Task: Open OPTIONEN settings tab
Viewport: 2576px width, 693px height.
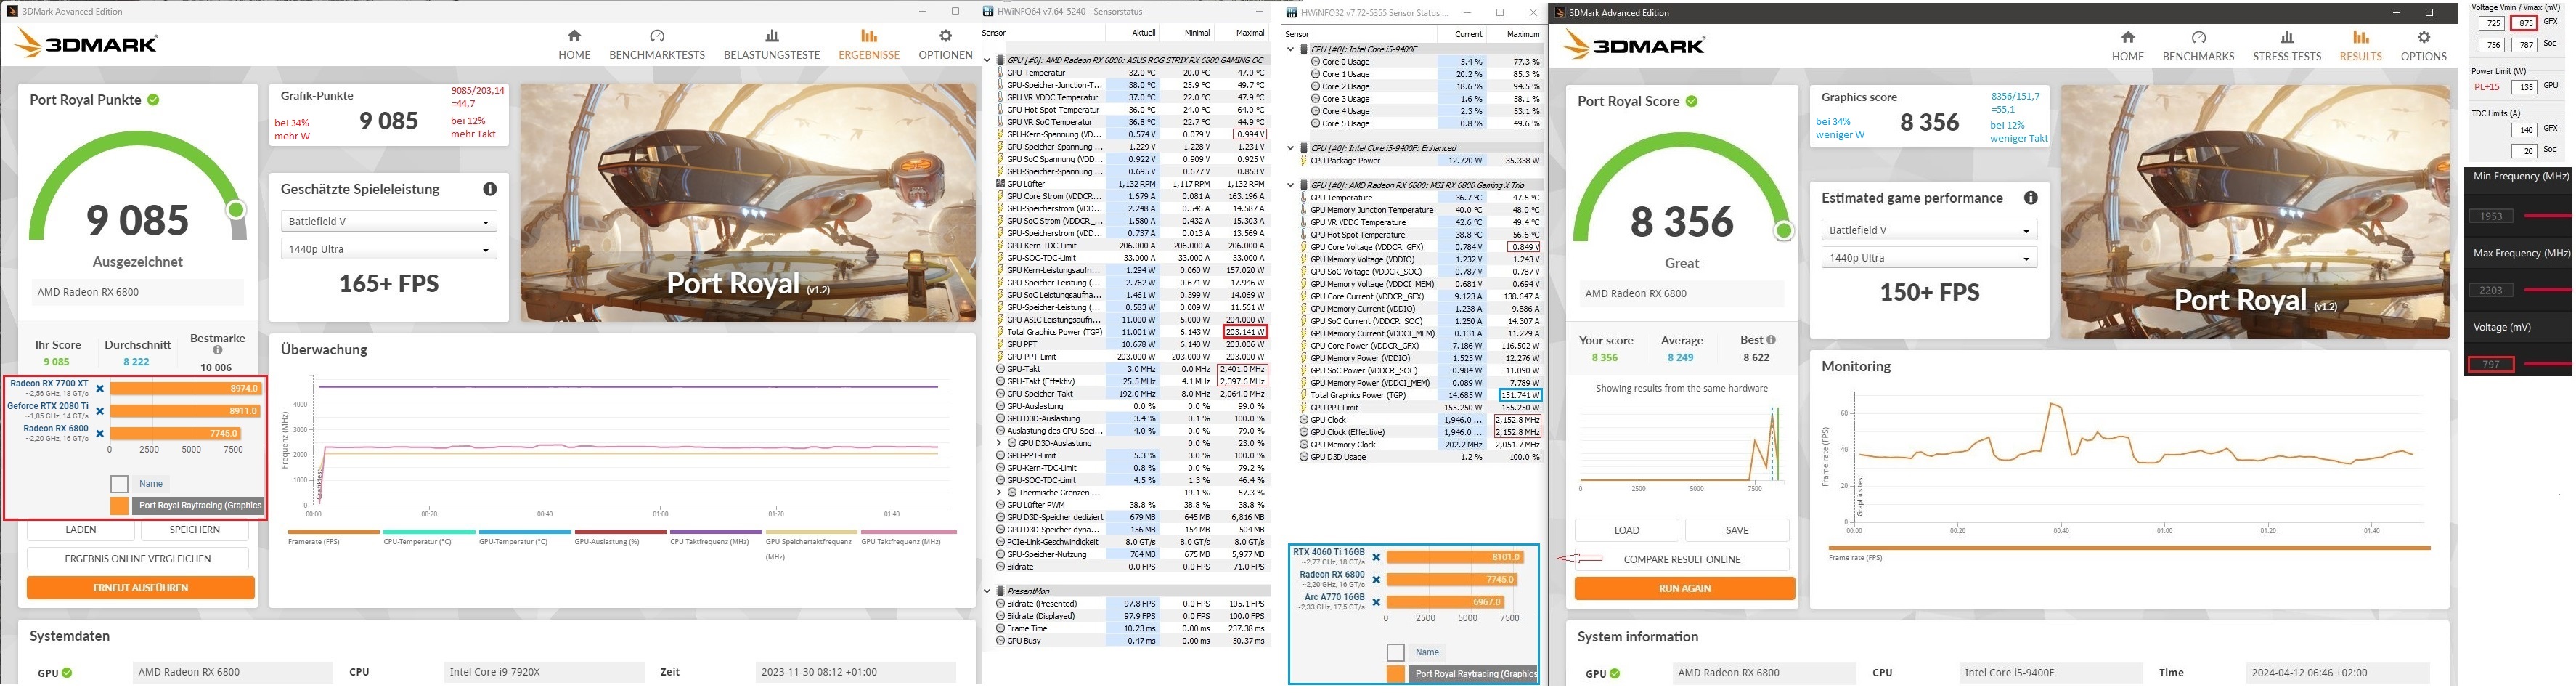Action: click(x=945, y=45)
